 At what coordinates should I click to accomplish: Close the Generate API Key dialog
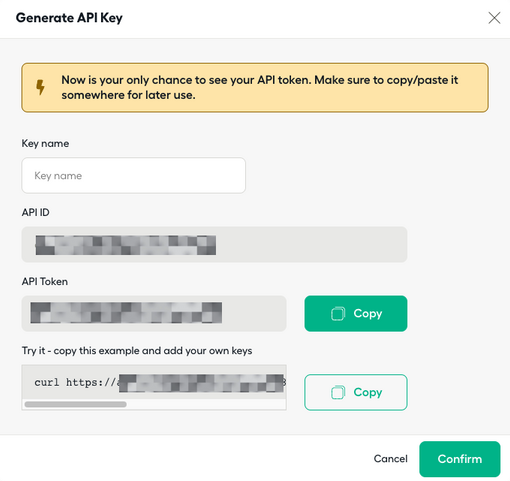(x=494, y=18)
